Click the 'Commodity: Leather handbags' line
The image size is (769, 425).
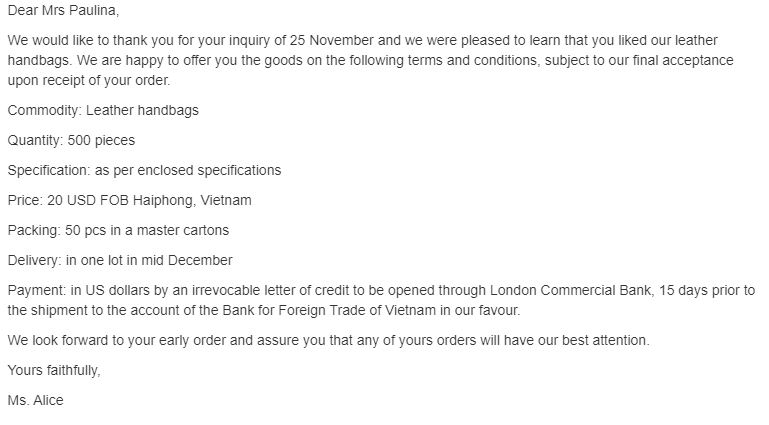(x=103, y=110)
